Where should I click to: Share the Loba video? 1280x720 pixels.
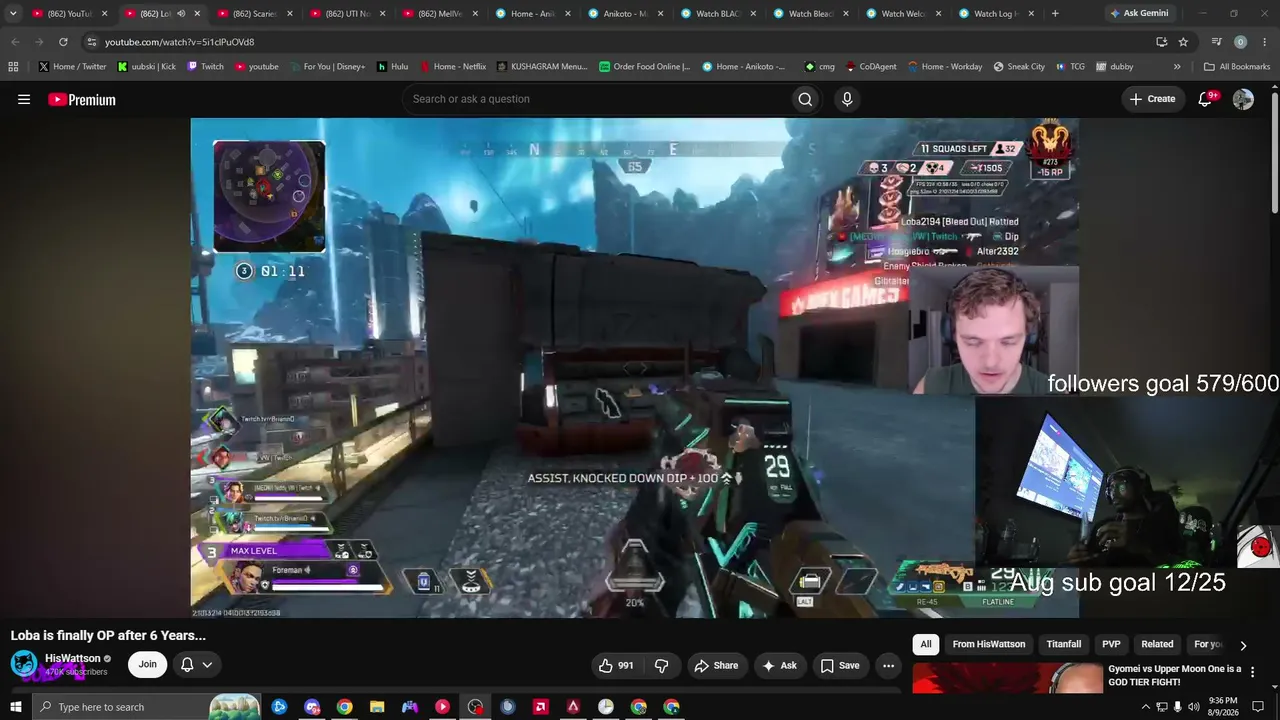click(716, 665)
